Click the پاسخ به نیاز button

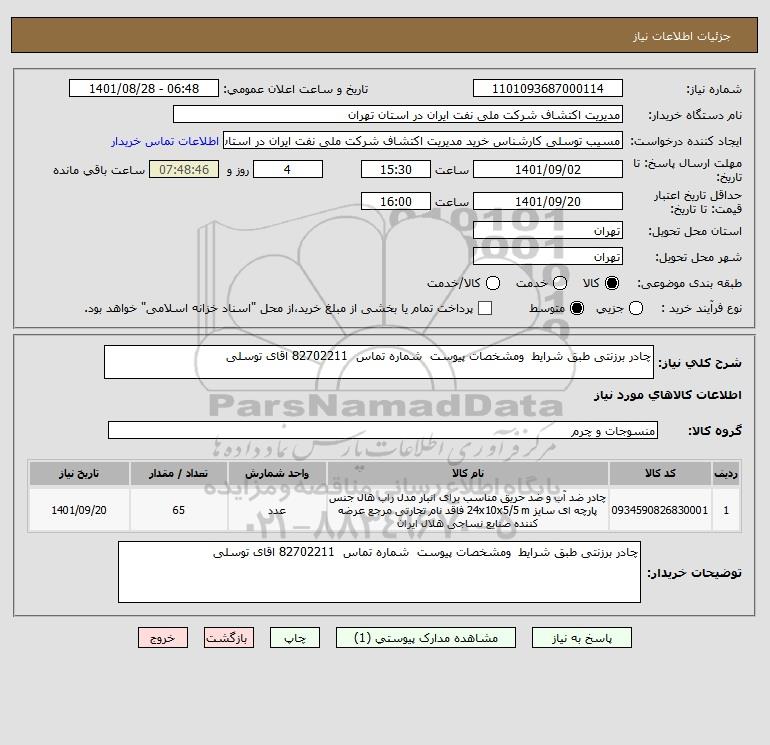tap(581, 637)
